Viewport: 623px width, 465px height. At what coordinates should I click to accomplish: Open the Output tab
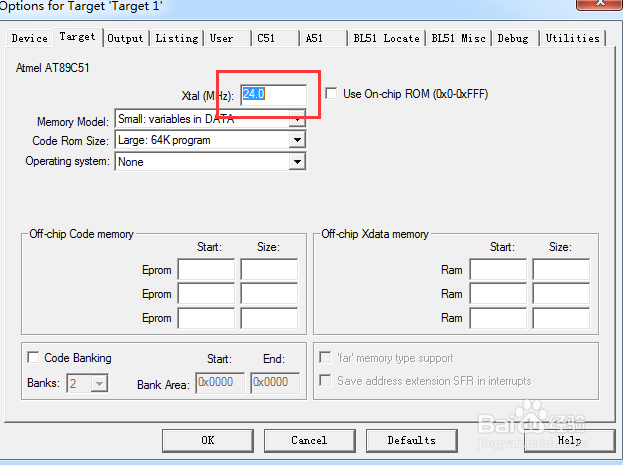click(x=126, y=39)
